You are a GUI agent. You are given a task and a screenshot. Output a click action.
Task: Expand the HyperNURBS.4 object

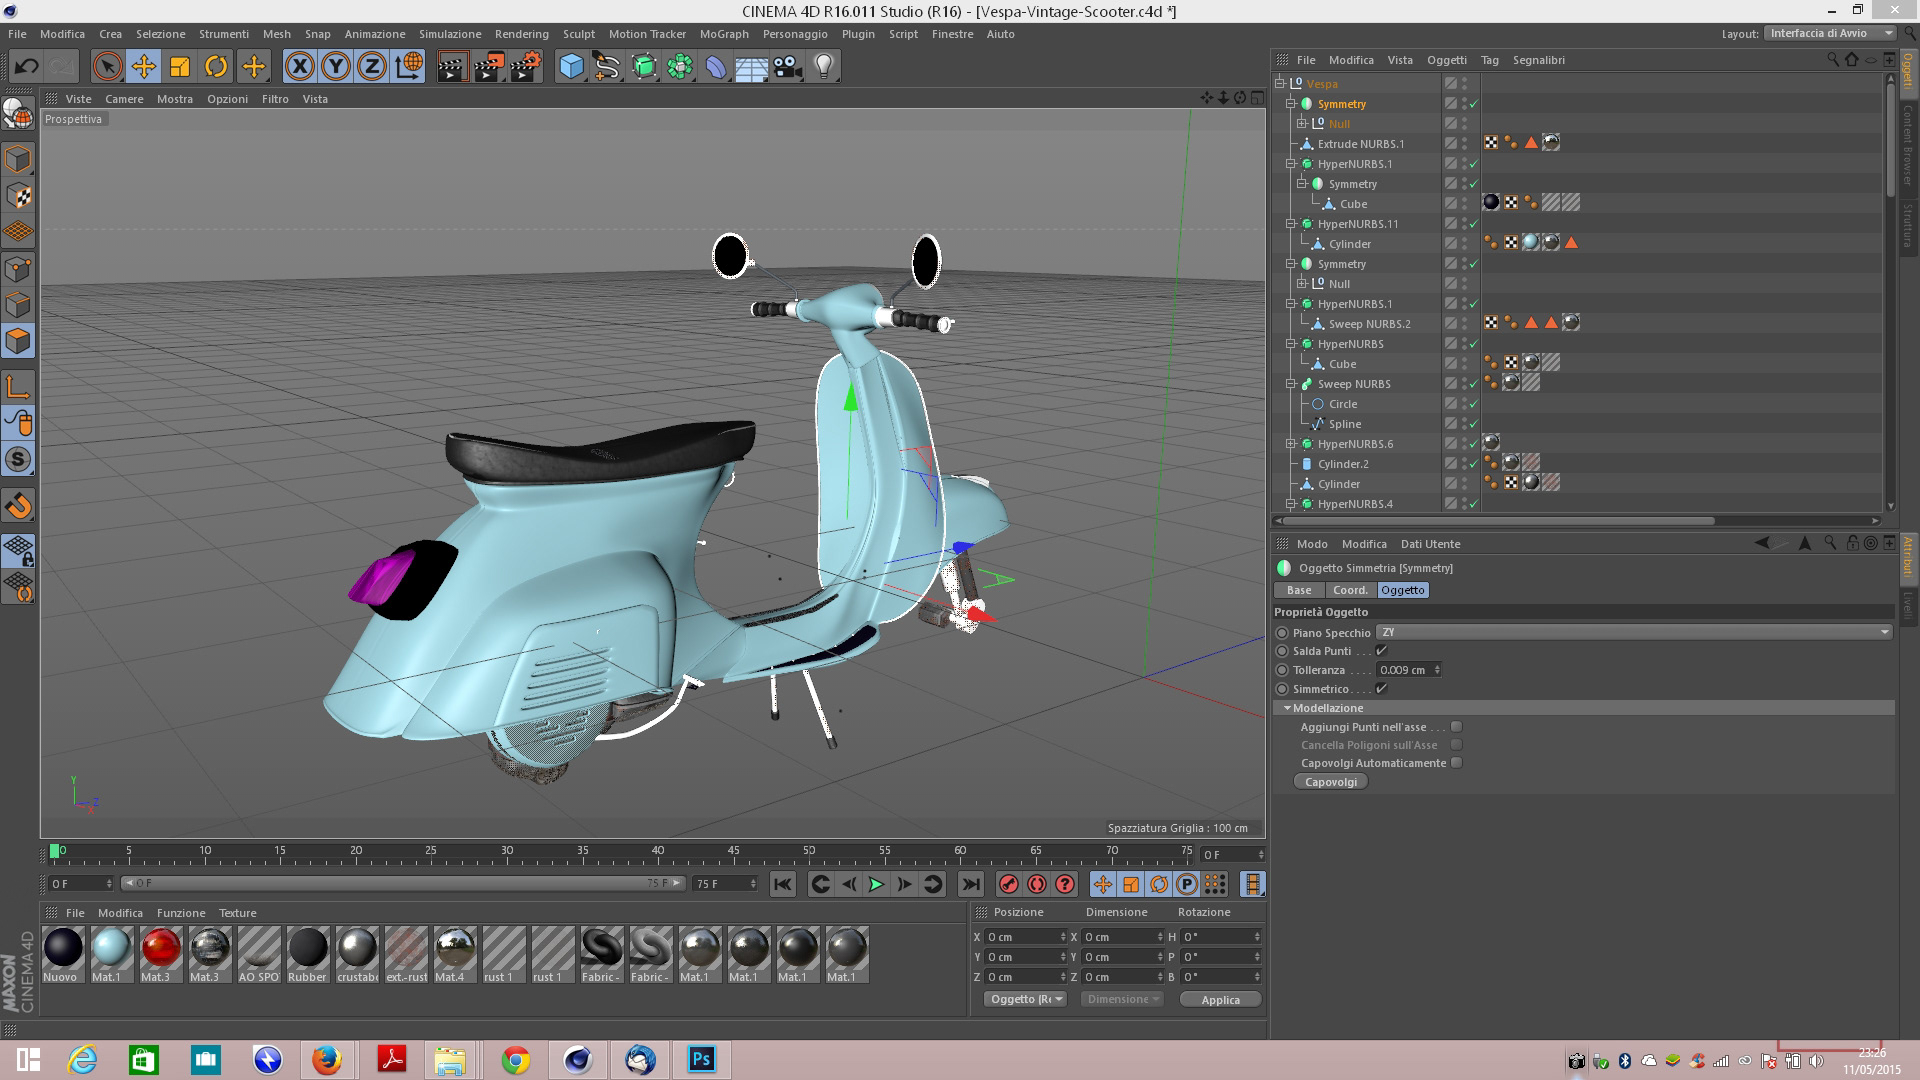(1291, 504)
